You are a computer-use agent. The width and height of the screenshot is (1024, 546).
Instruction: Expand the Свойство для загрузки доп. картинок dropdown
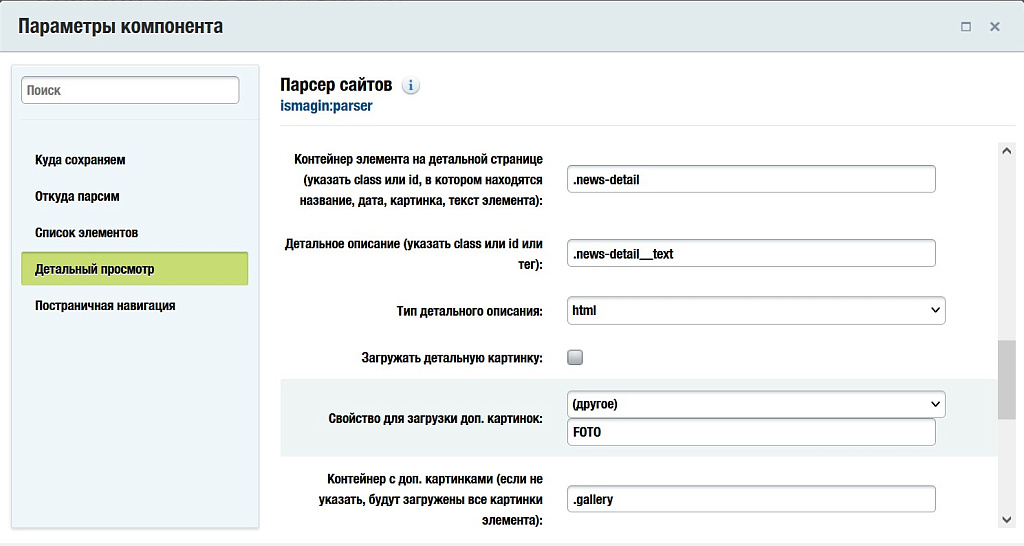pos(755,404)
